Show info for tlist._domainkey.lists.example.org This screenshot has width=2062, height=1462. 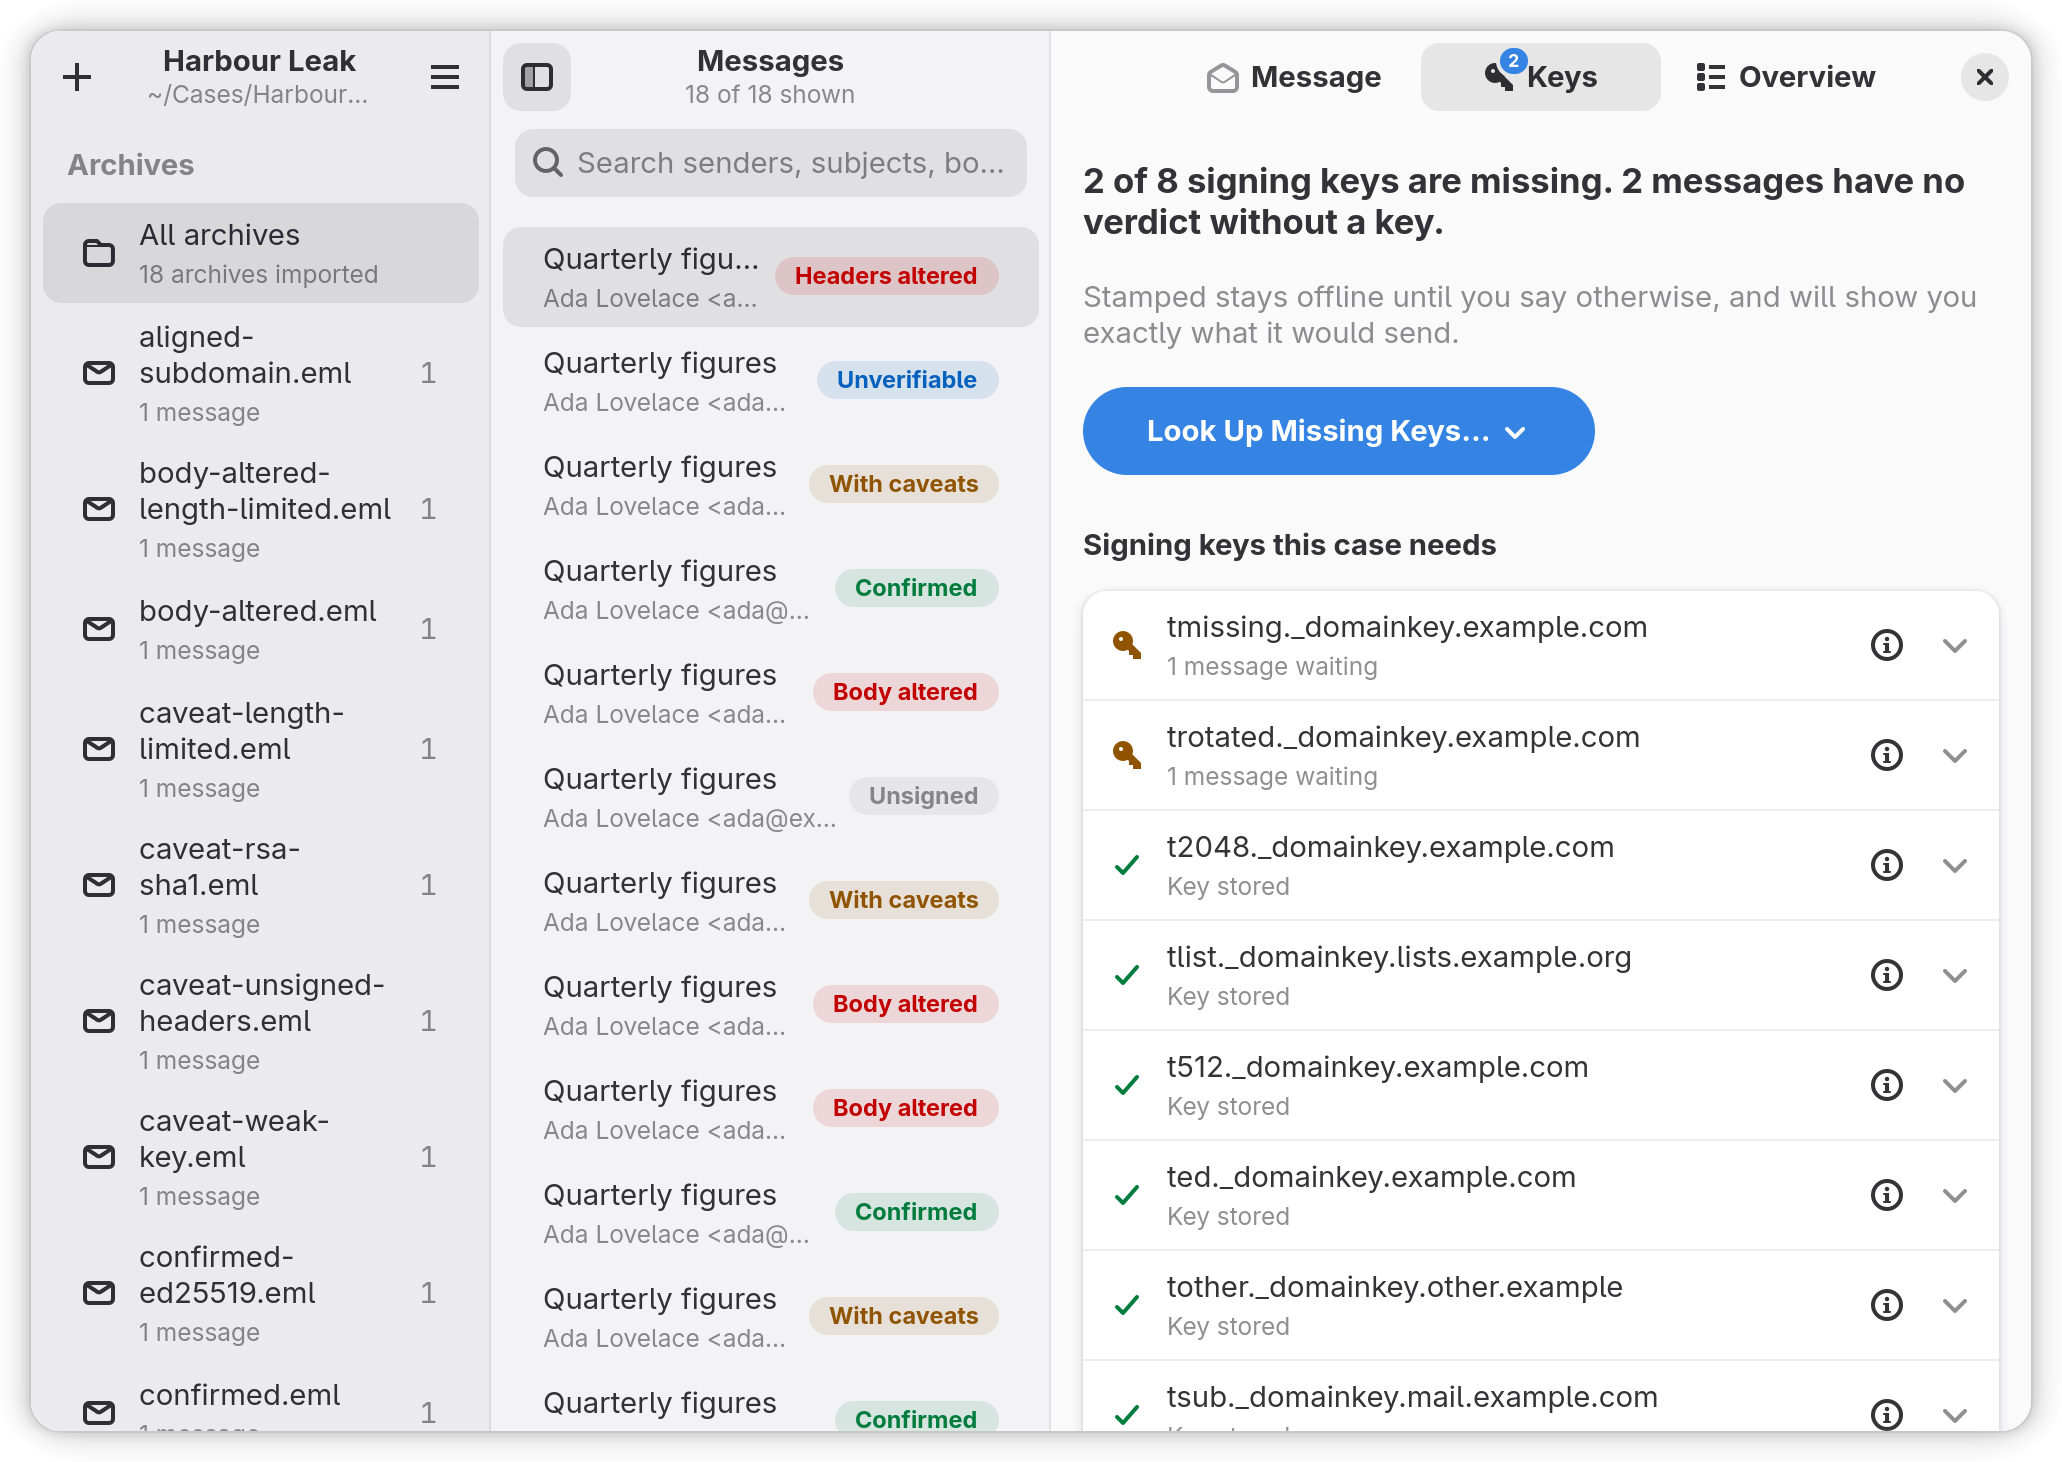tap(1886, 975)
